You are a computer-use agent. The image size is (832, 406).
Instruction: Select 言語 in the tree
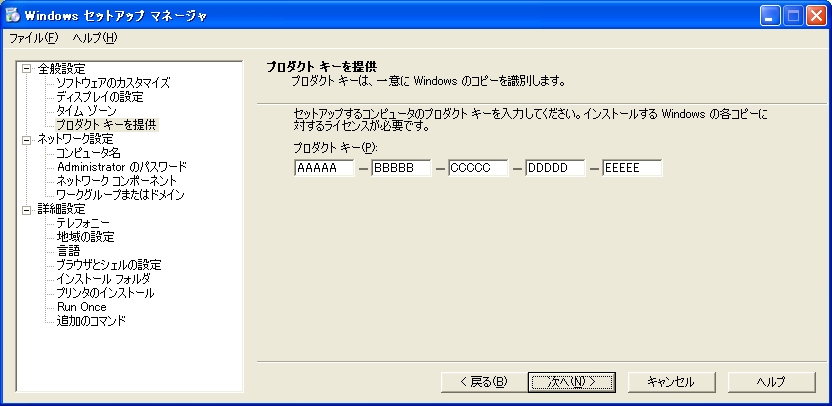pos(68,250)
